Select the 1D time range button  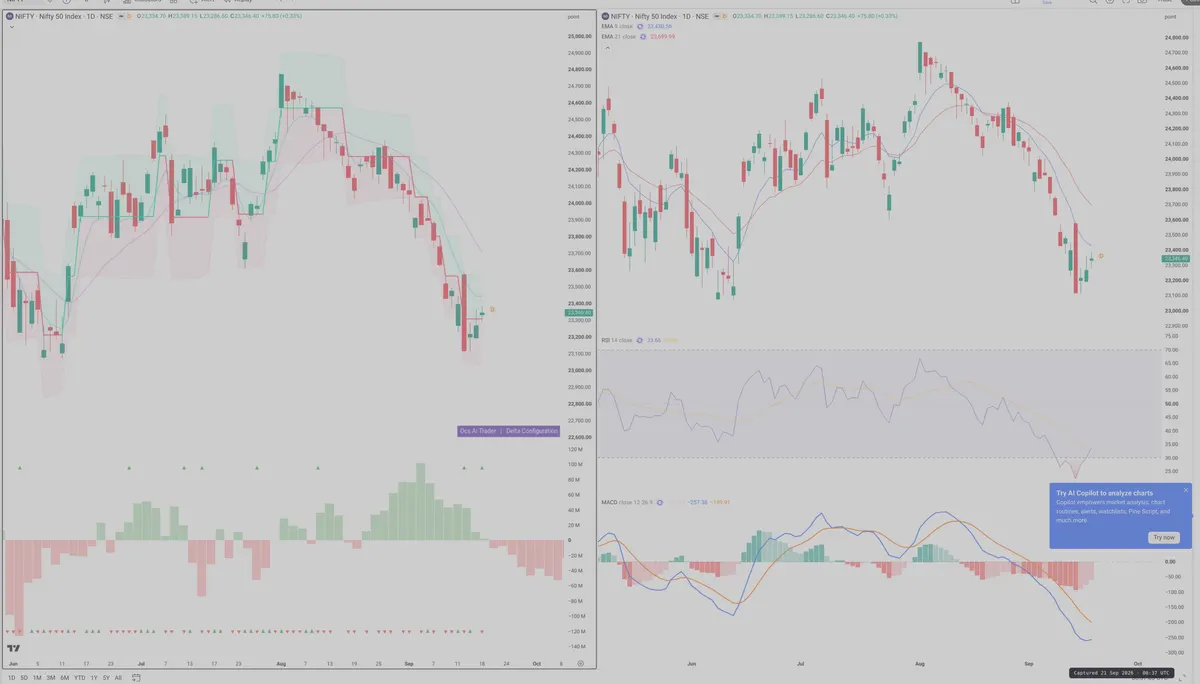(x=11, y=678)
